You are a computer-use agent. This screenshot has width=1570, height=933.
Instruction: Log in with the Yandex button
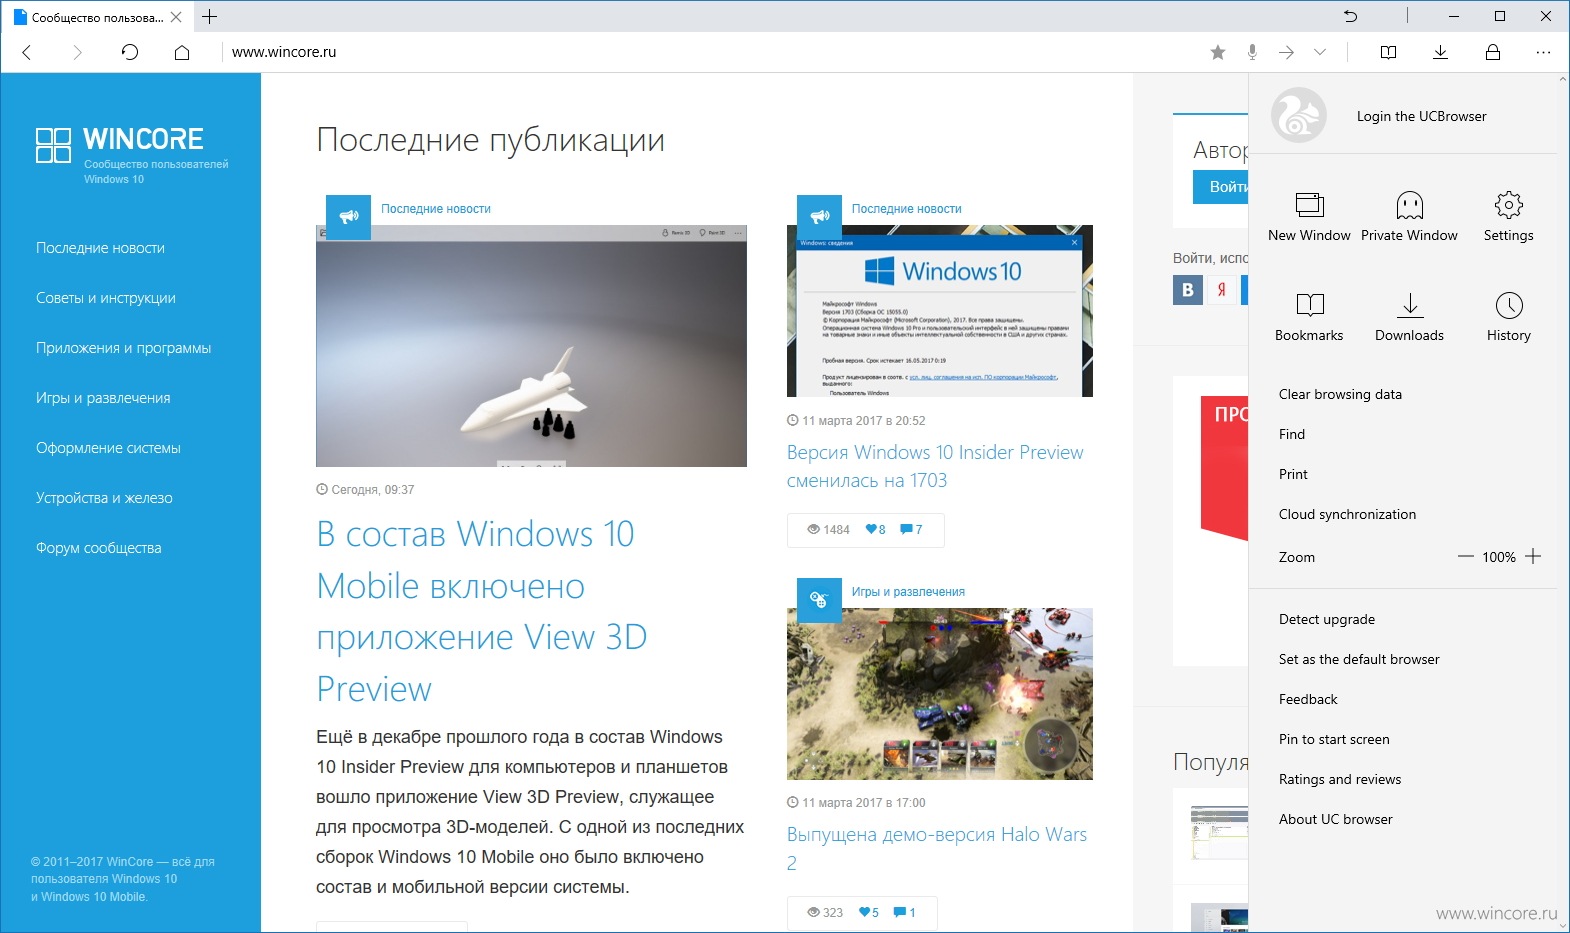coord(1222,290)
